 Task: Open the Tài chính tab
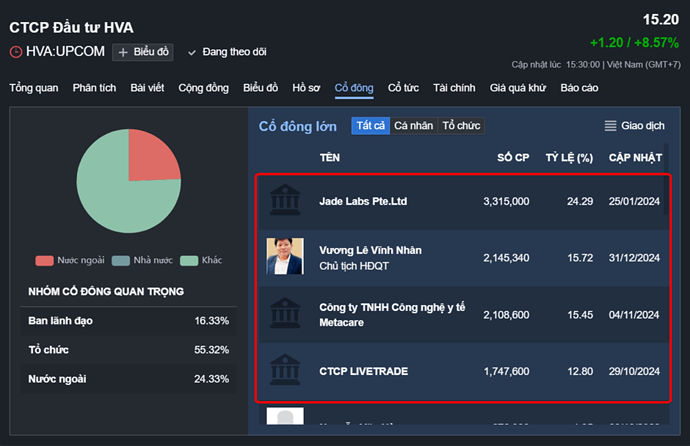(454, 88)
